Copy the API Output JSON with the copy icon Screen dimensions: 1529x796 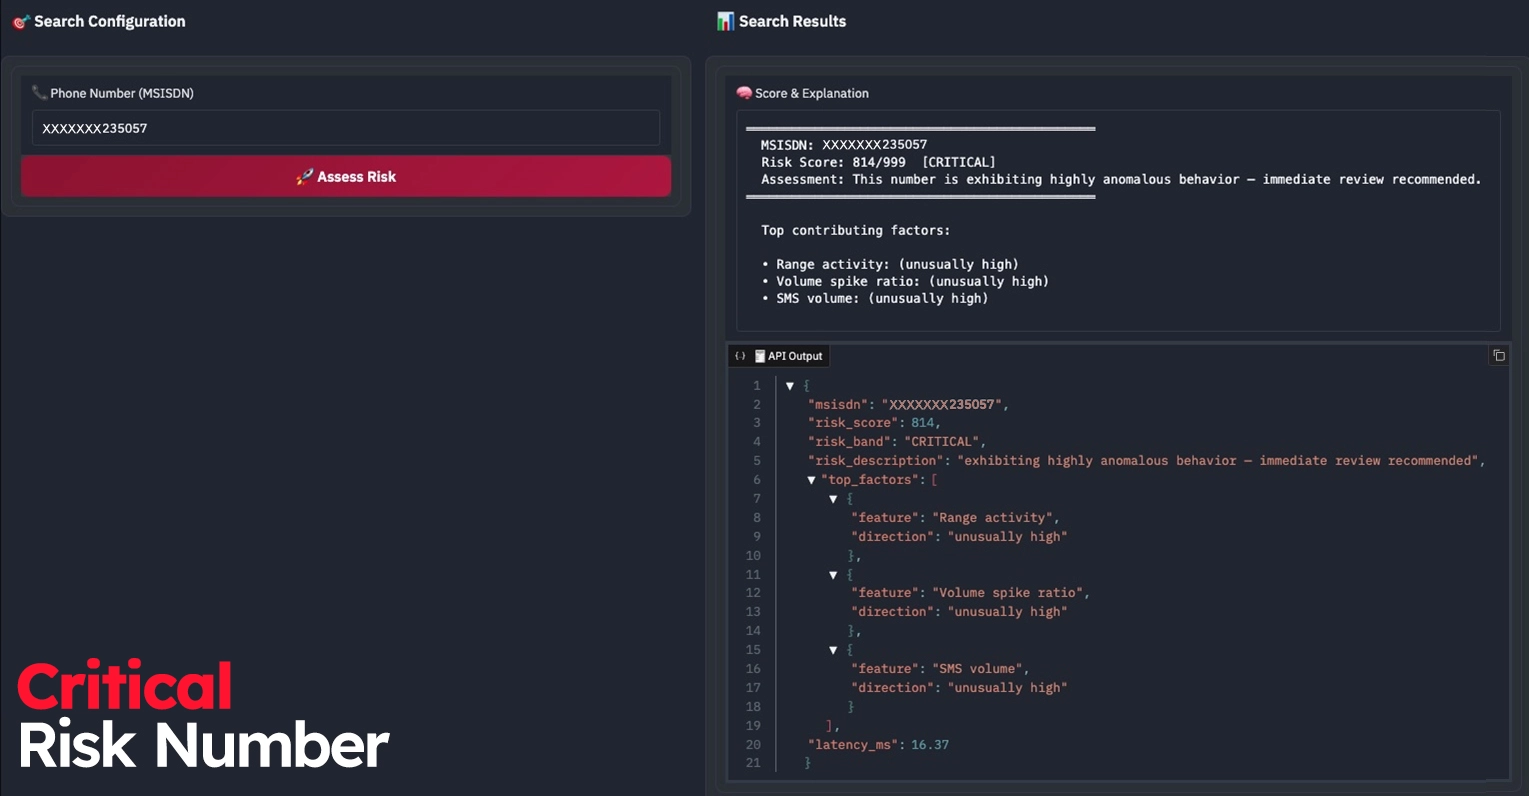click(1498, 356)
